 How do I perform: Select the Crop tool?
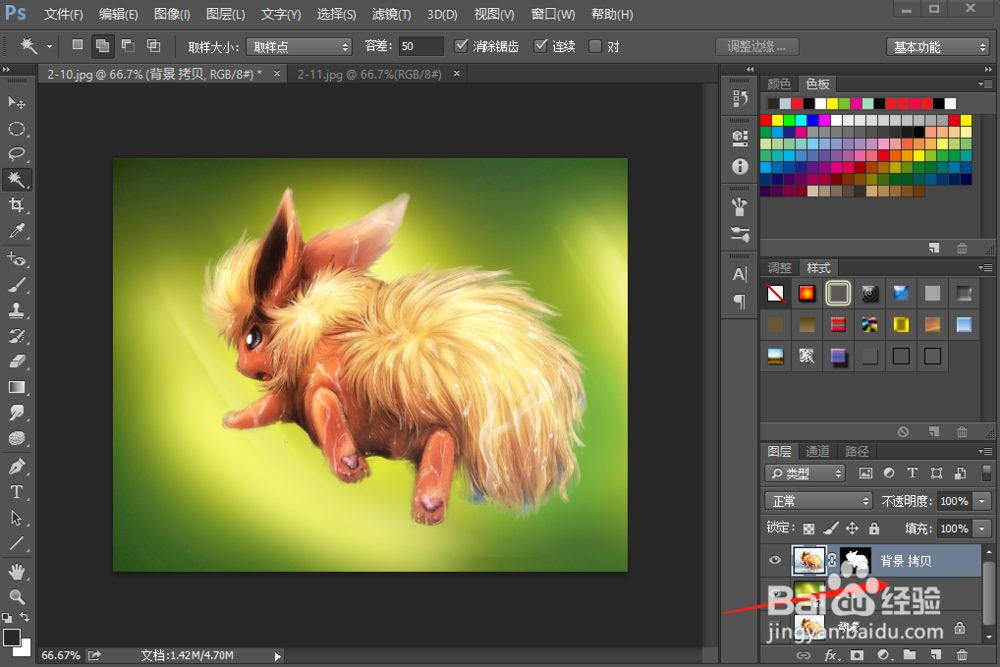17,205
